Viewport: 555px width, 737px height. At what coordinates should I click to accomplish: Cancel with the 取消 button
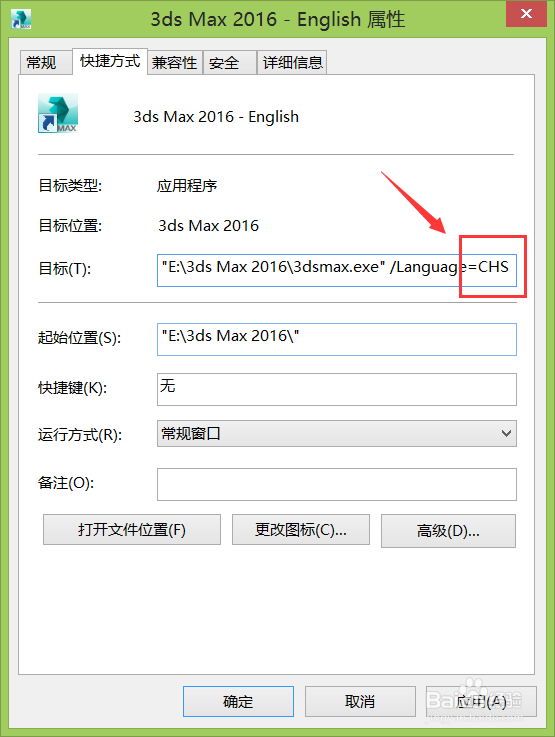pyautogui.click(x=360, y=701)
